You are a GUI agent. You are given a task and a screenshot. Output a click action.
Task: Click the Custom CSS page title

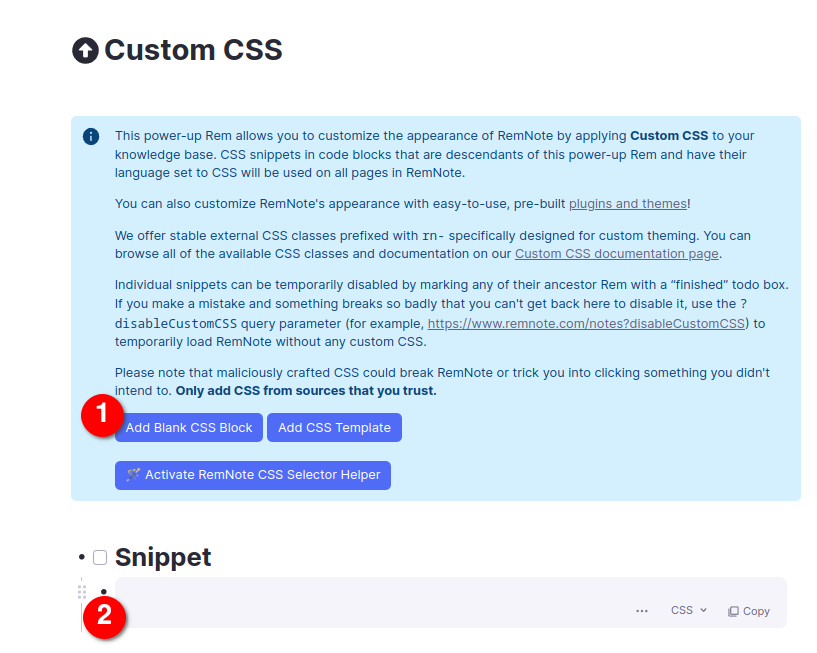[x=193, y=50]
